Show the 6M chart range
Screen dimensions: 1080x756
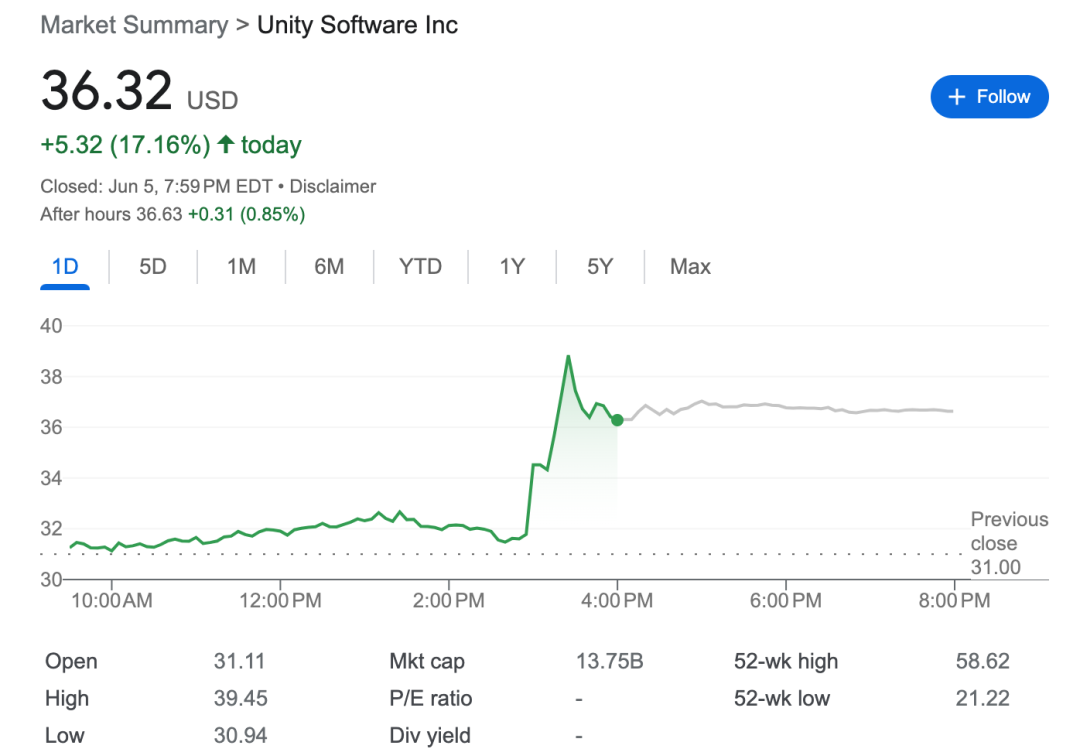pos(329,267)
